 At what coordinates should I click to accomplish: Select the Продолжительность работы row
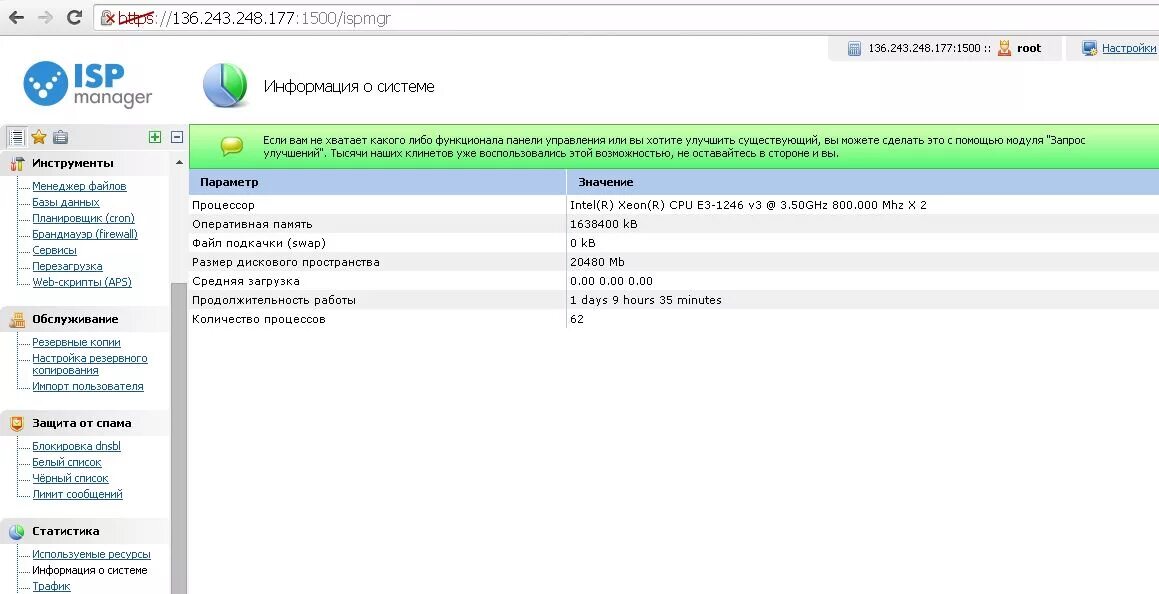point(674,301)
